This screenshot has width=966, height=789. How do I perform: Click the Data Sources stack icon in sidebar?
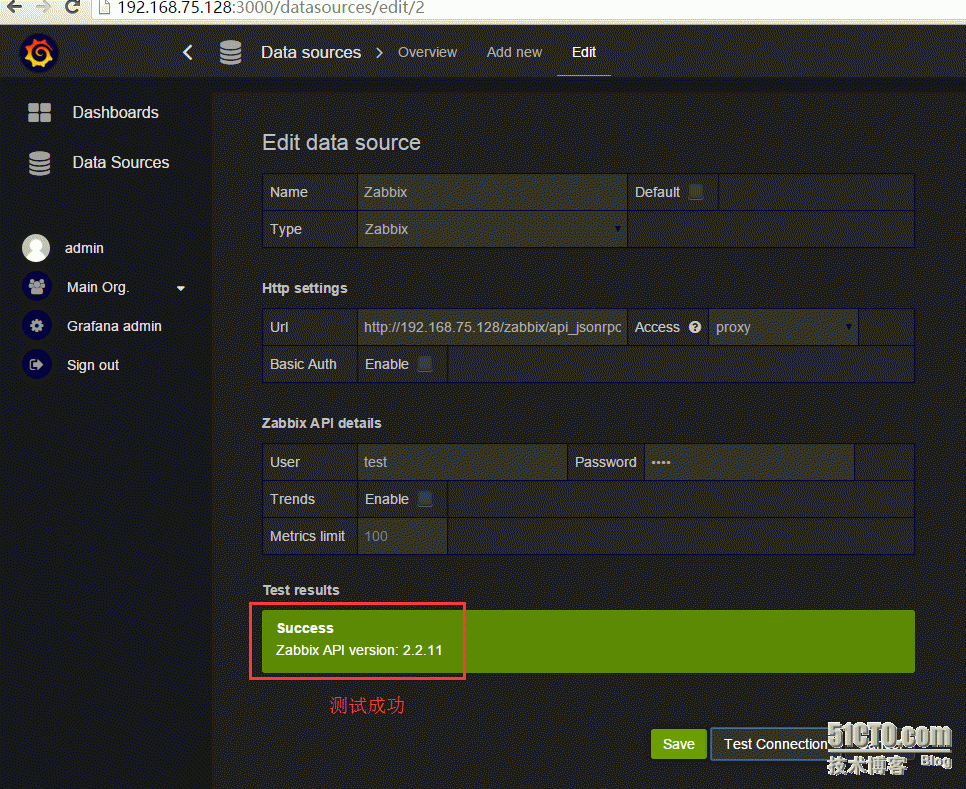39,163
